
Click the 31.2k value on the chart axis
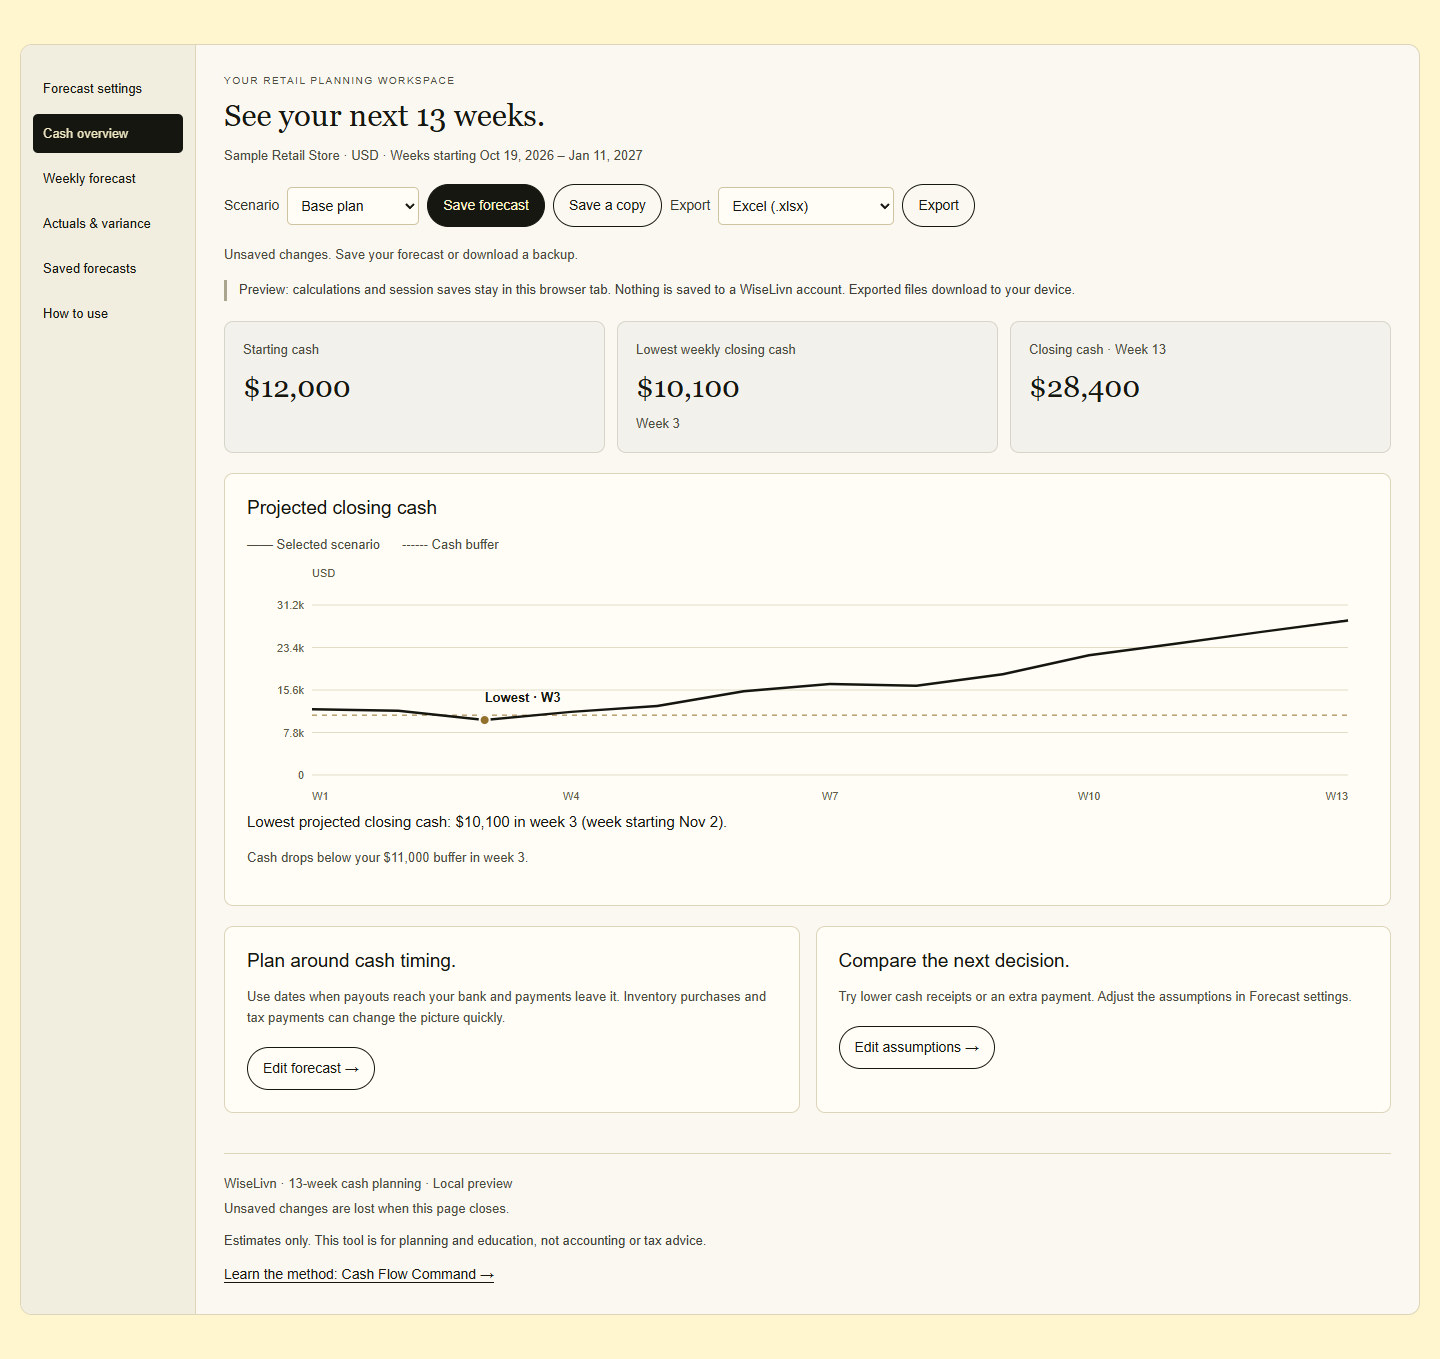290,606
